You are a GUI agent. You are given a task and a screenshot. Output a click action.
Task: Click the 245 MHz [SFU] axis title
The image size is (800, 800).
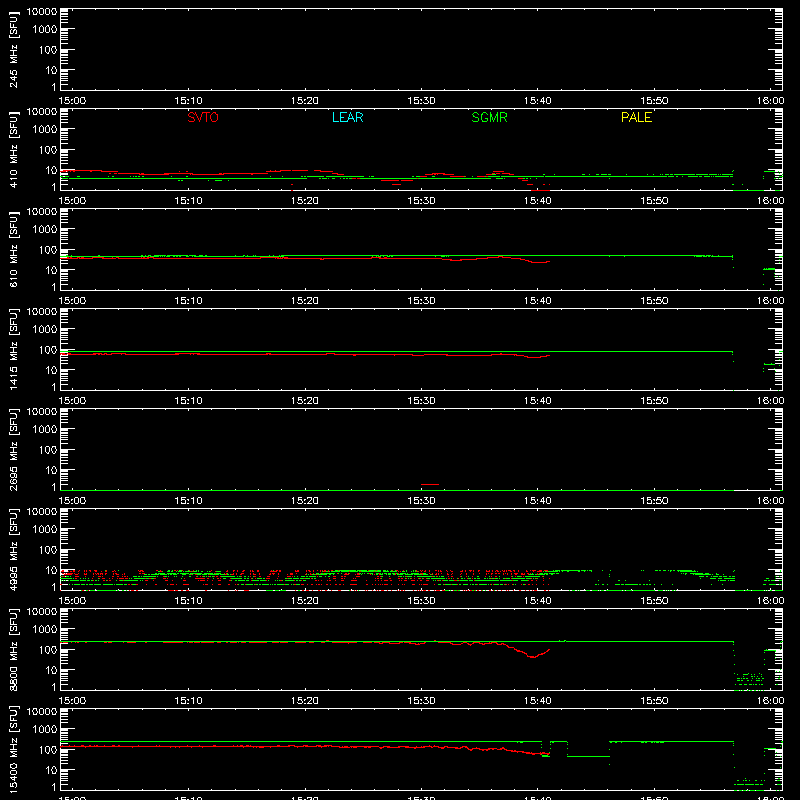pyautogui.click(x=13, y=49)
